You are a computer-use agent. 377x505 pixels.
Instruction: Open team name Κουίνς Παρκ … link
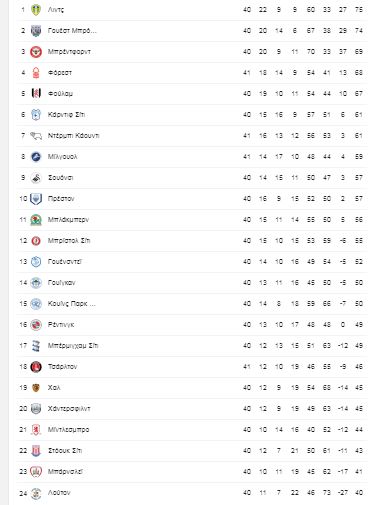(x=72, y=304)
